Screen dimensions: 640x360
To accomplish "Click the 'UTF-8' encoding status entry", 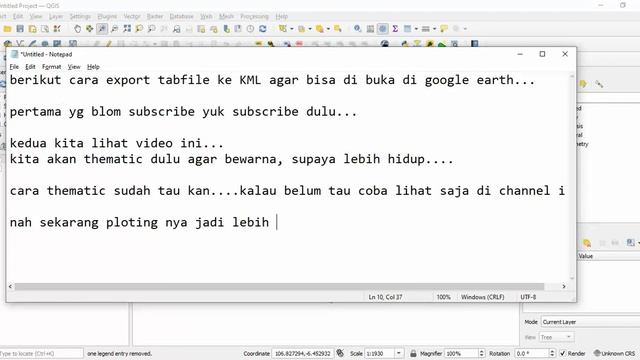I will 528,297.
